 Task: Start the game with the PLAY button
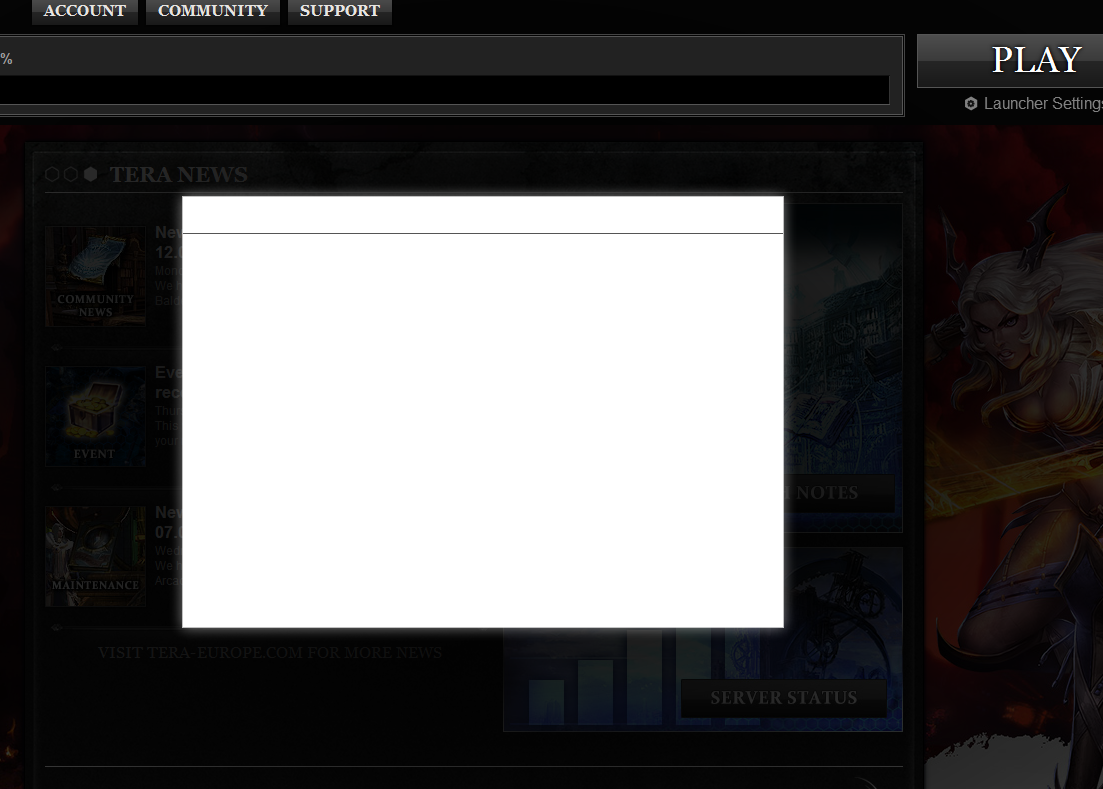tap(1010, 60)
